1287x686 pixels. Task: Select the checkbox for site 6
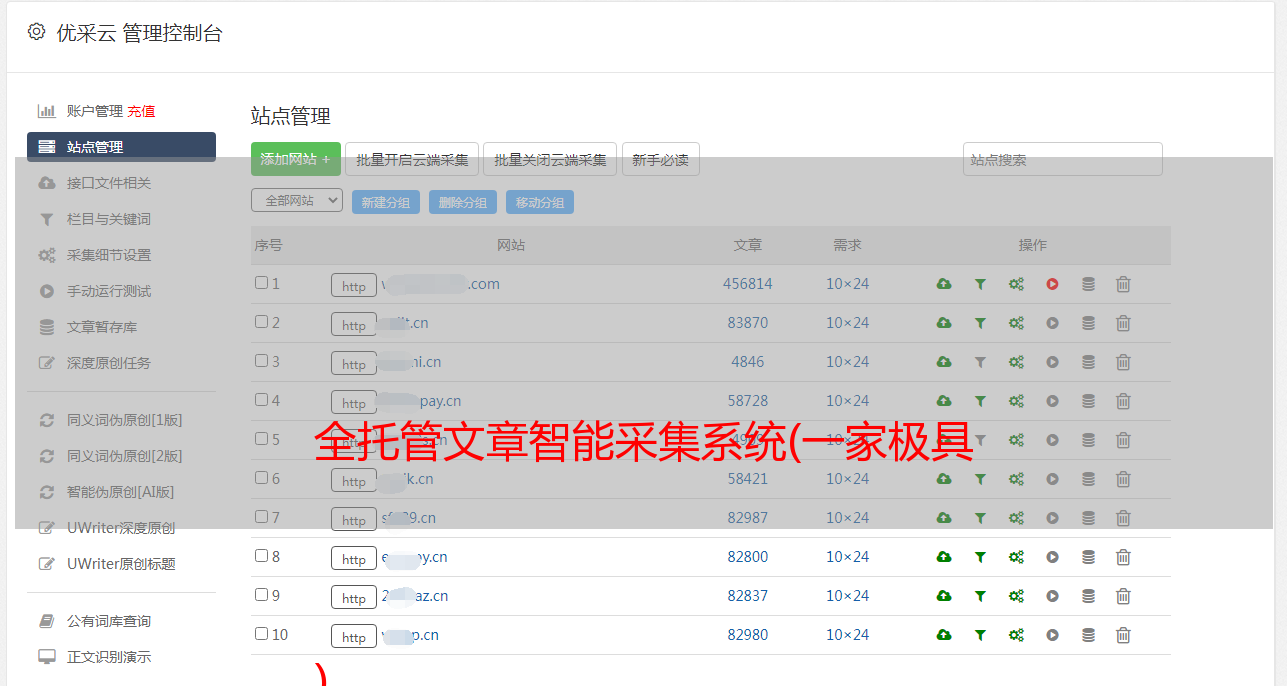click(261, 478)
